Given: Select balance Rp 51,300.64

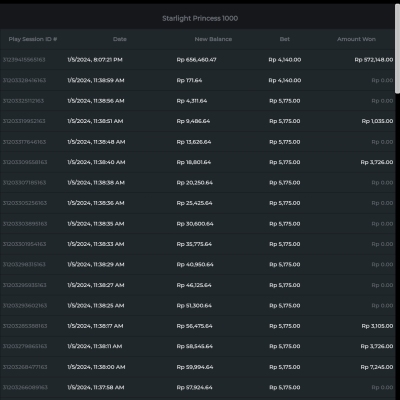Looking at the screenshot, I should (x=194, y=305).
